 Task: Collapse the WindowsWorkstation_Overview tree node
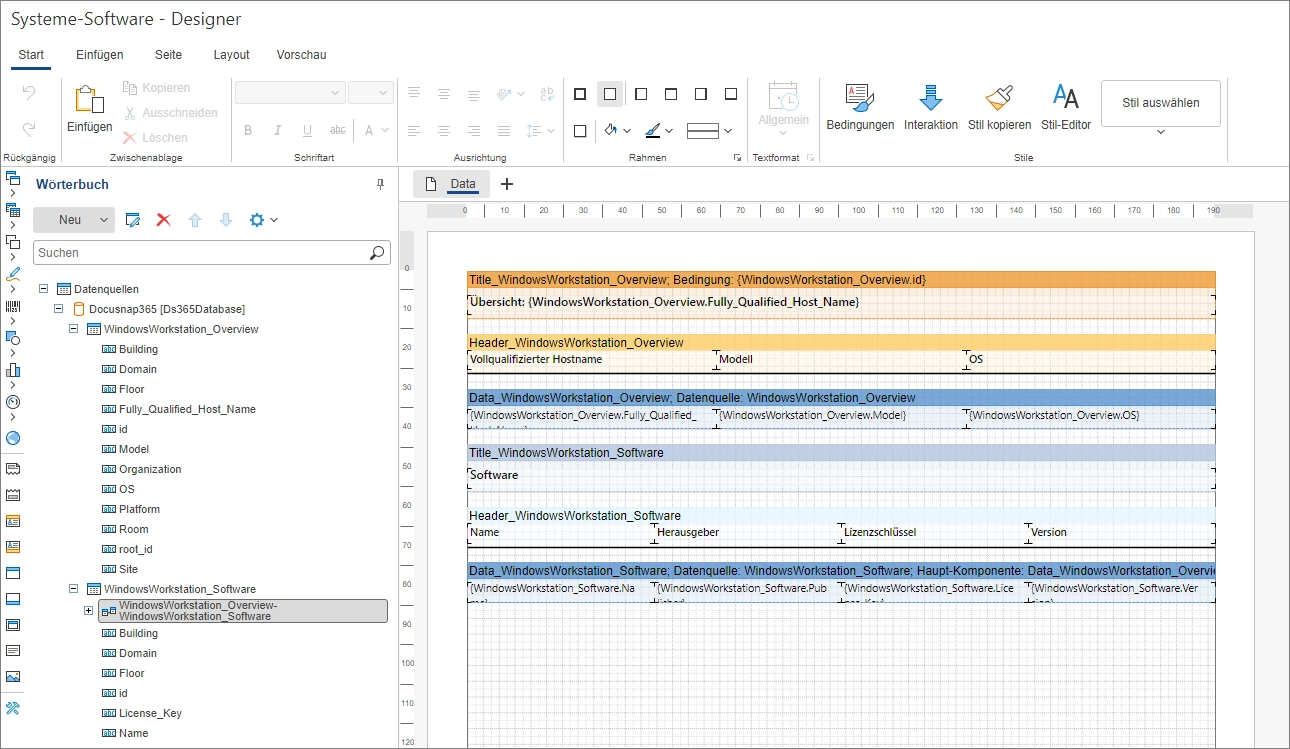coord(74,329)
